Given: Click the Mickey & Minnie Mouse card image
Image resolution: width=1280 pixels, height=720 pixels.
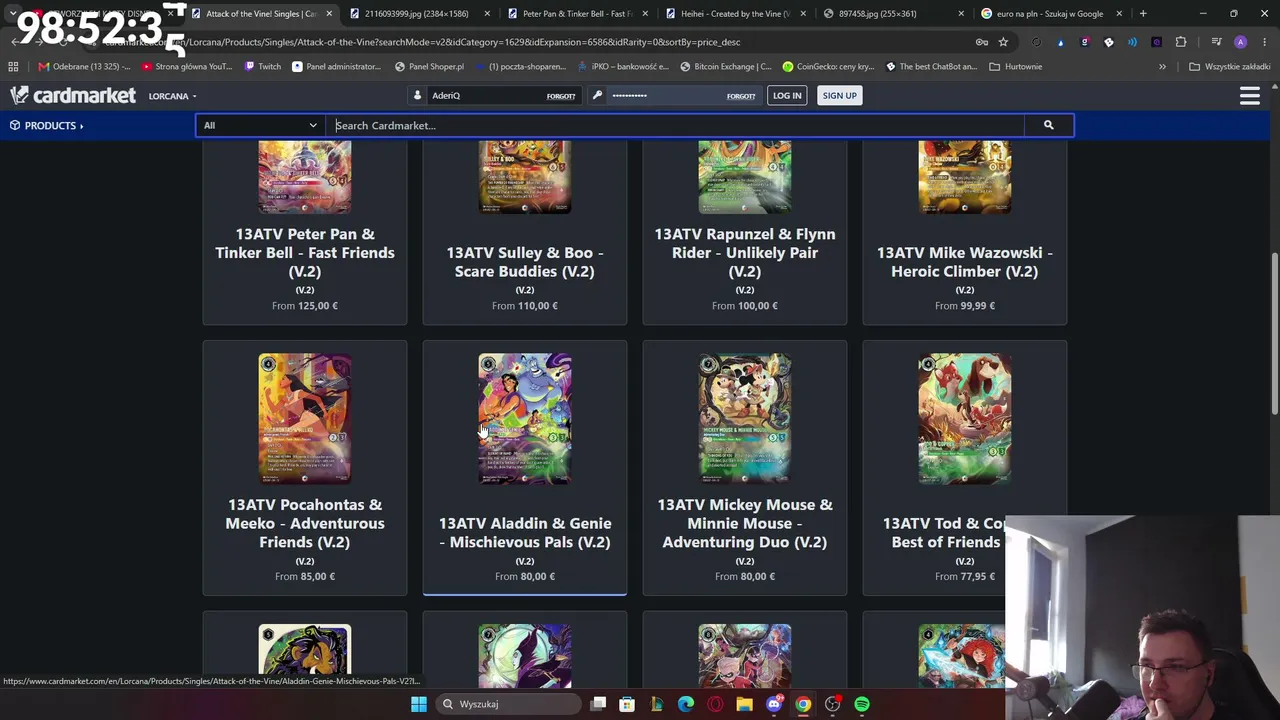Looking at the screenshot, I should point(745,418).
